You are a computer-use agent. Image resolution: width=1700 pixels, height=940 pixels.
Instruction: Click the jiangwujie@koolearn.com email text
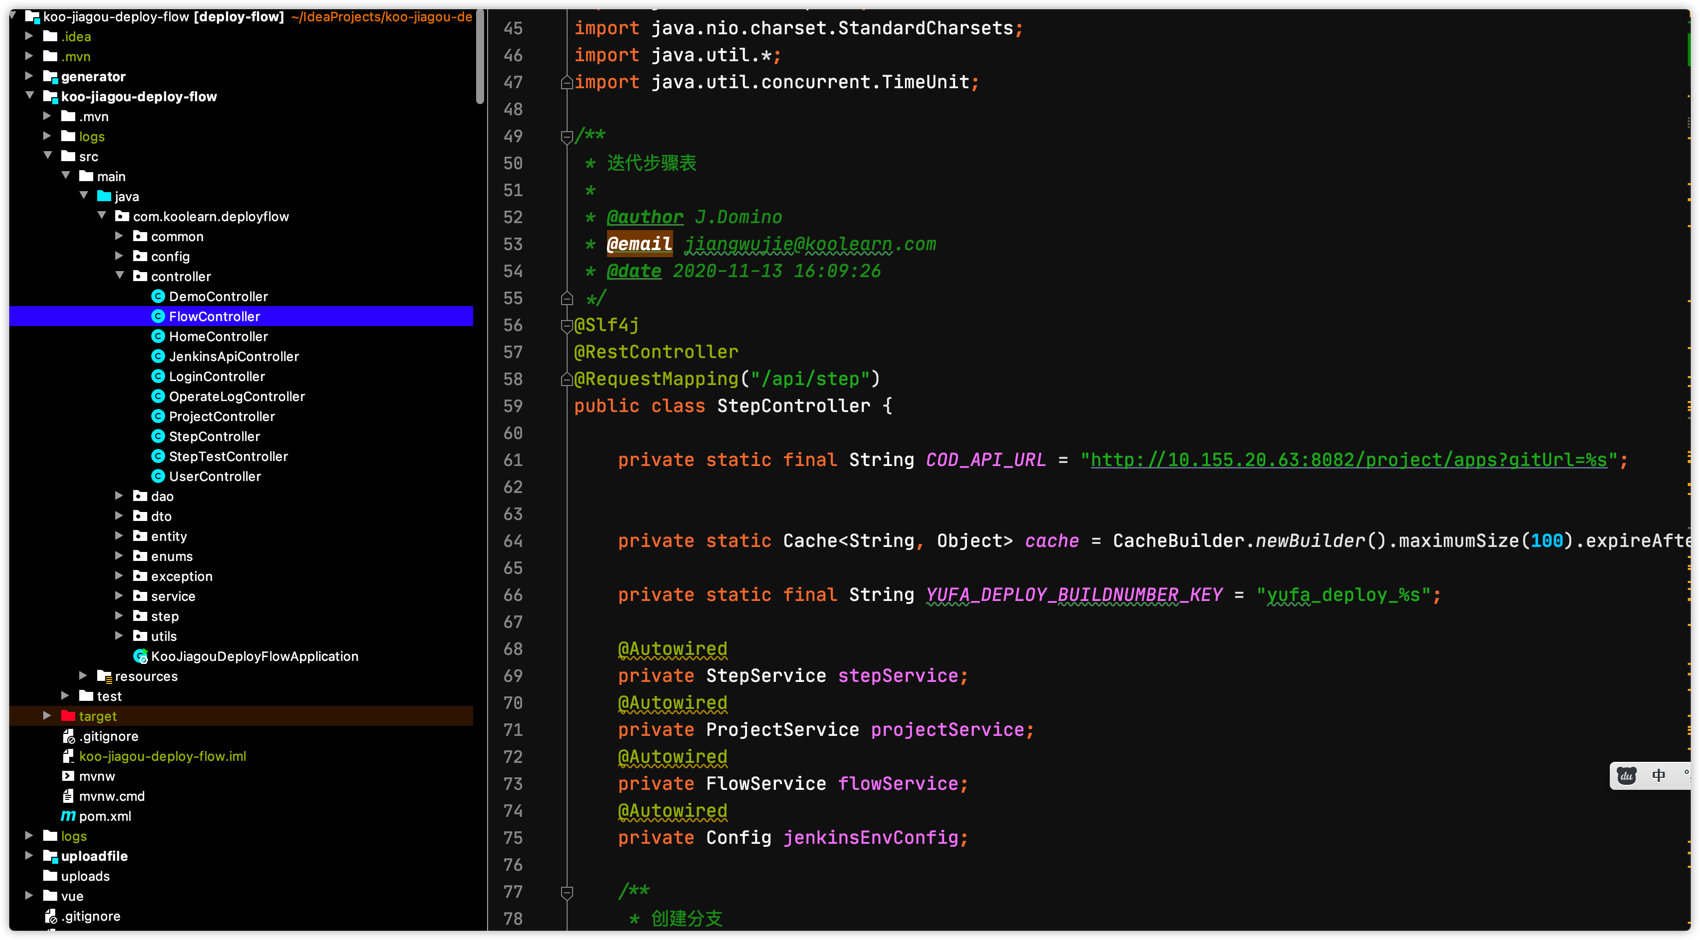click(810, 244)
